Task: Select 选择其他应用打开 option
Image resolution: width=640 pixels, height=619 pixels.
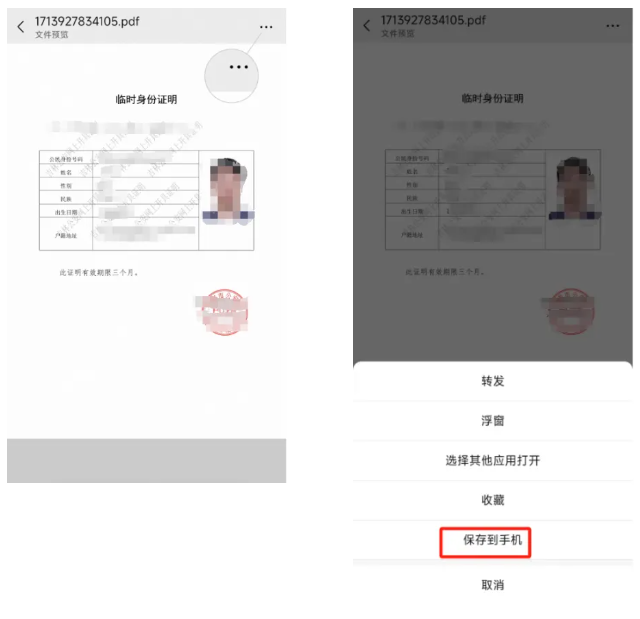Action: (493, 460)
